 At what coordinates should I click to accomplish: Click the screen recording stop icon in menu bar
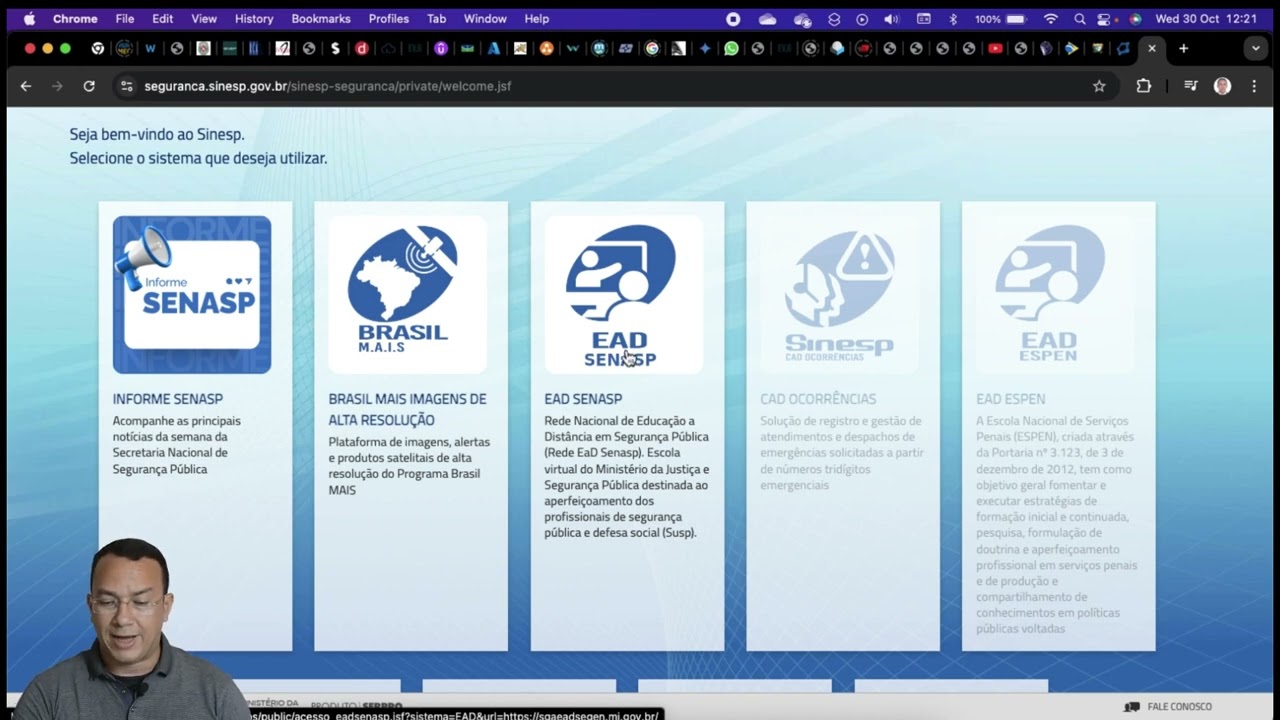(733, 19)
